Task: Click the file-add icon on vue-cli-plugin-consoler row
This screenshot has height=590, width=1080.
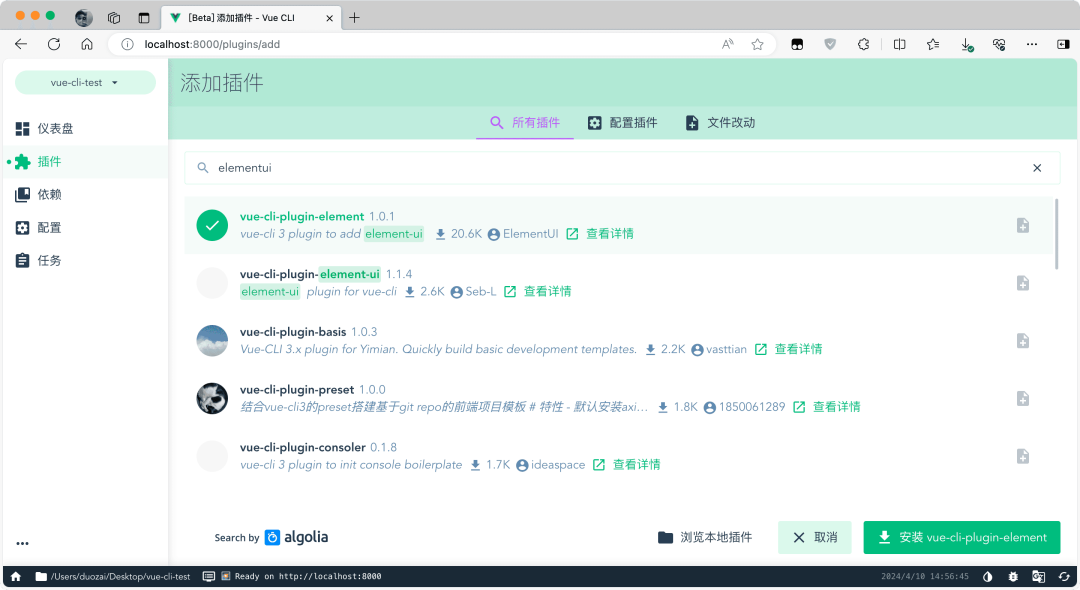Action: [1023, 456]
